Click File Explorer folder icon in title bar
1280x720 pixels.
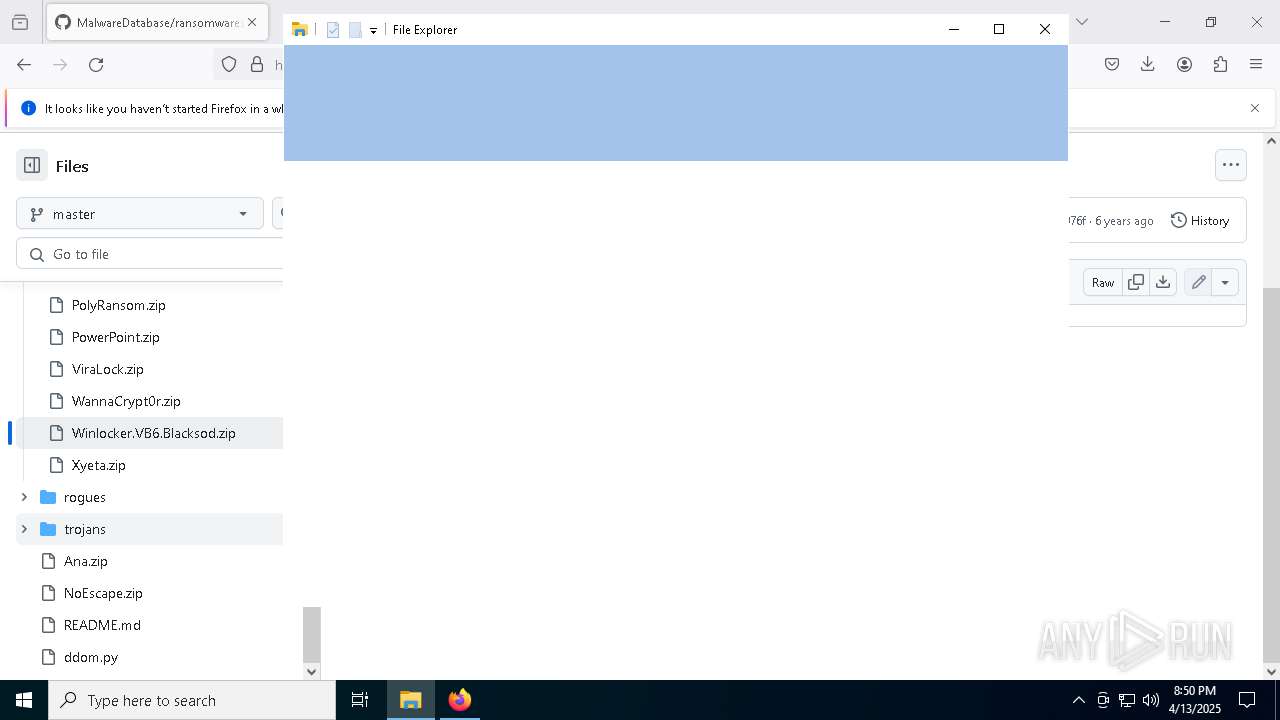(299, 30)
